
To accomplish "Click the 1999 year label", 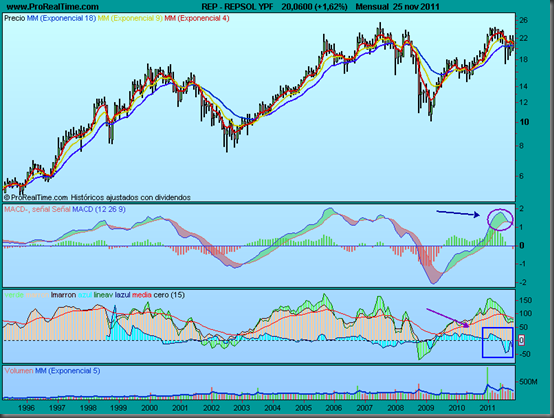I will tap(118, 408).
